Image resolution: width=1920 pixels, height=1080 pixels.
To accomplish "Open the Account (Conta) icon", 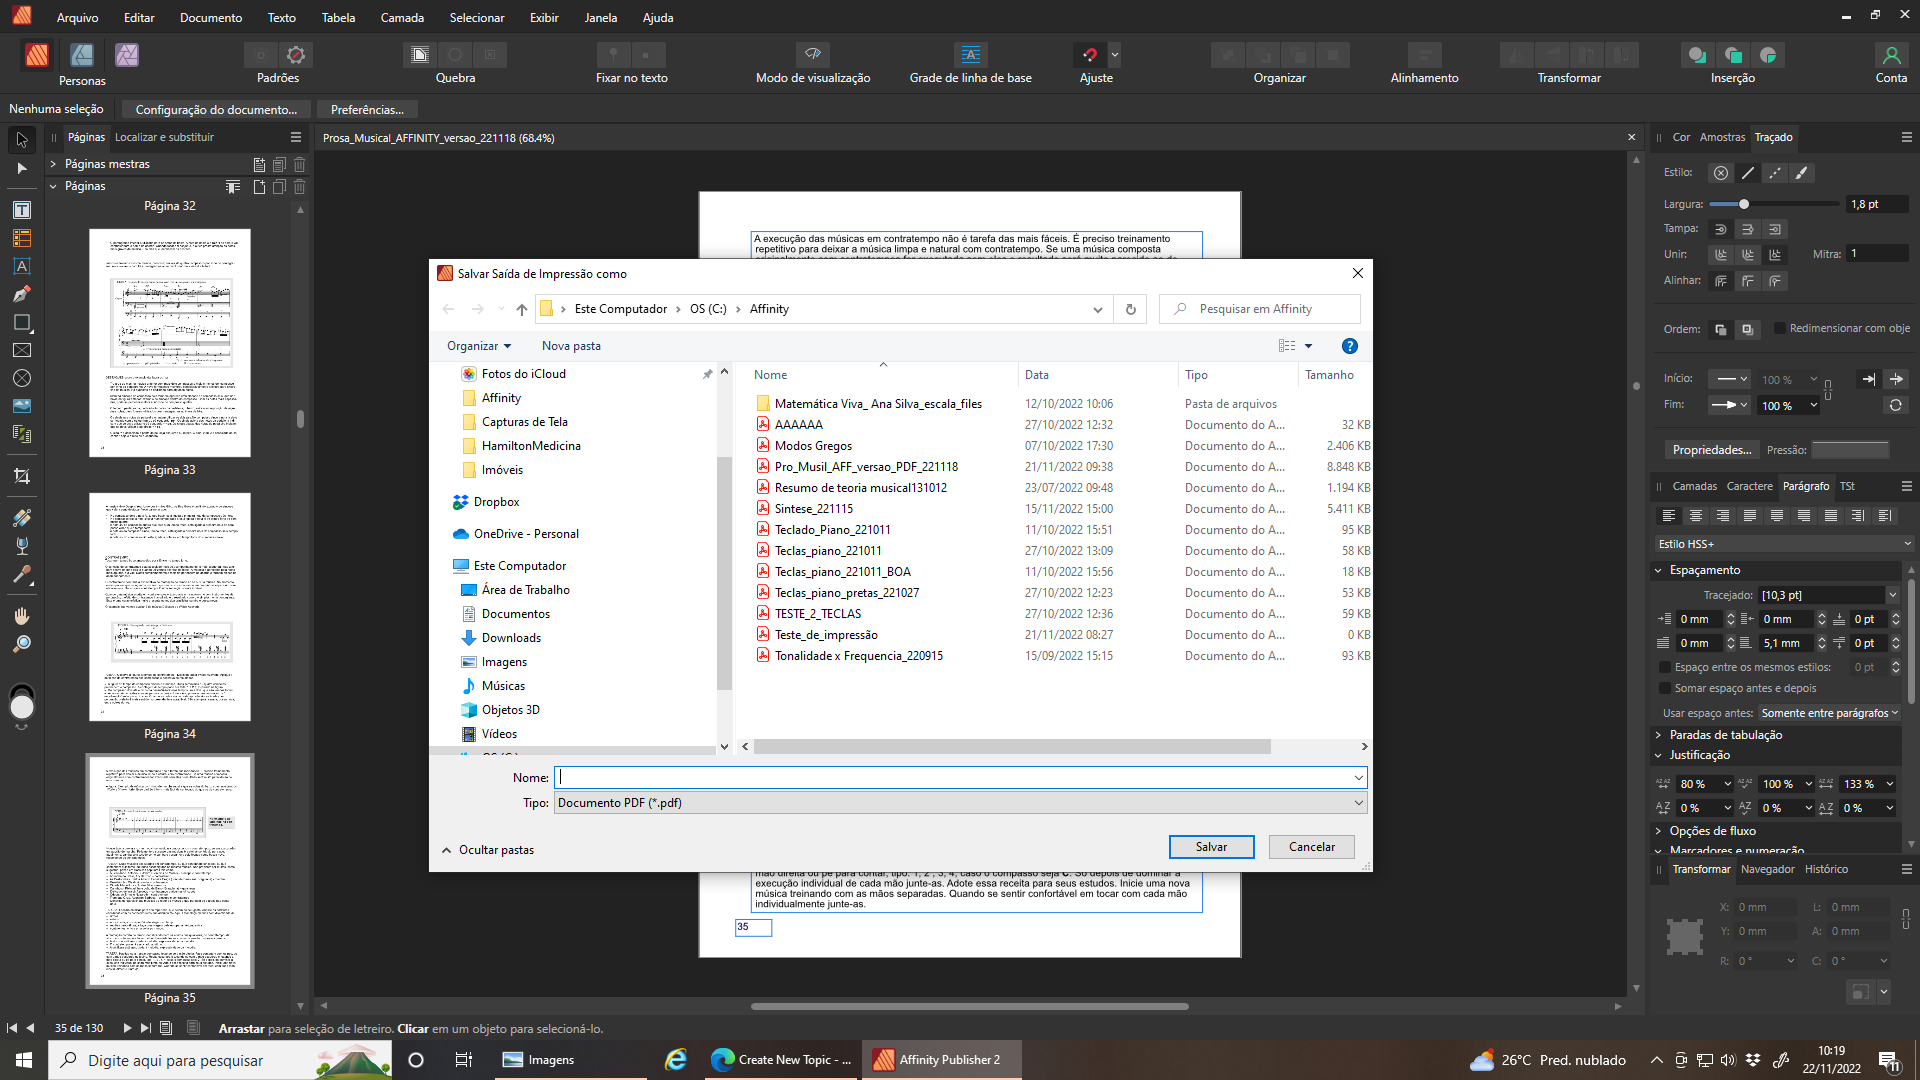I will [x=1890, y=55].
